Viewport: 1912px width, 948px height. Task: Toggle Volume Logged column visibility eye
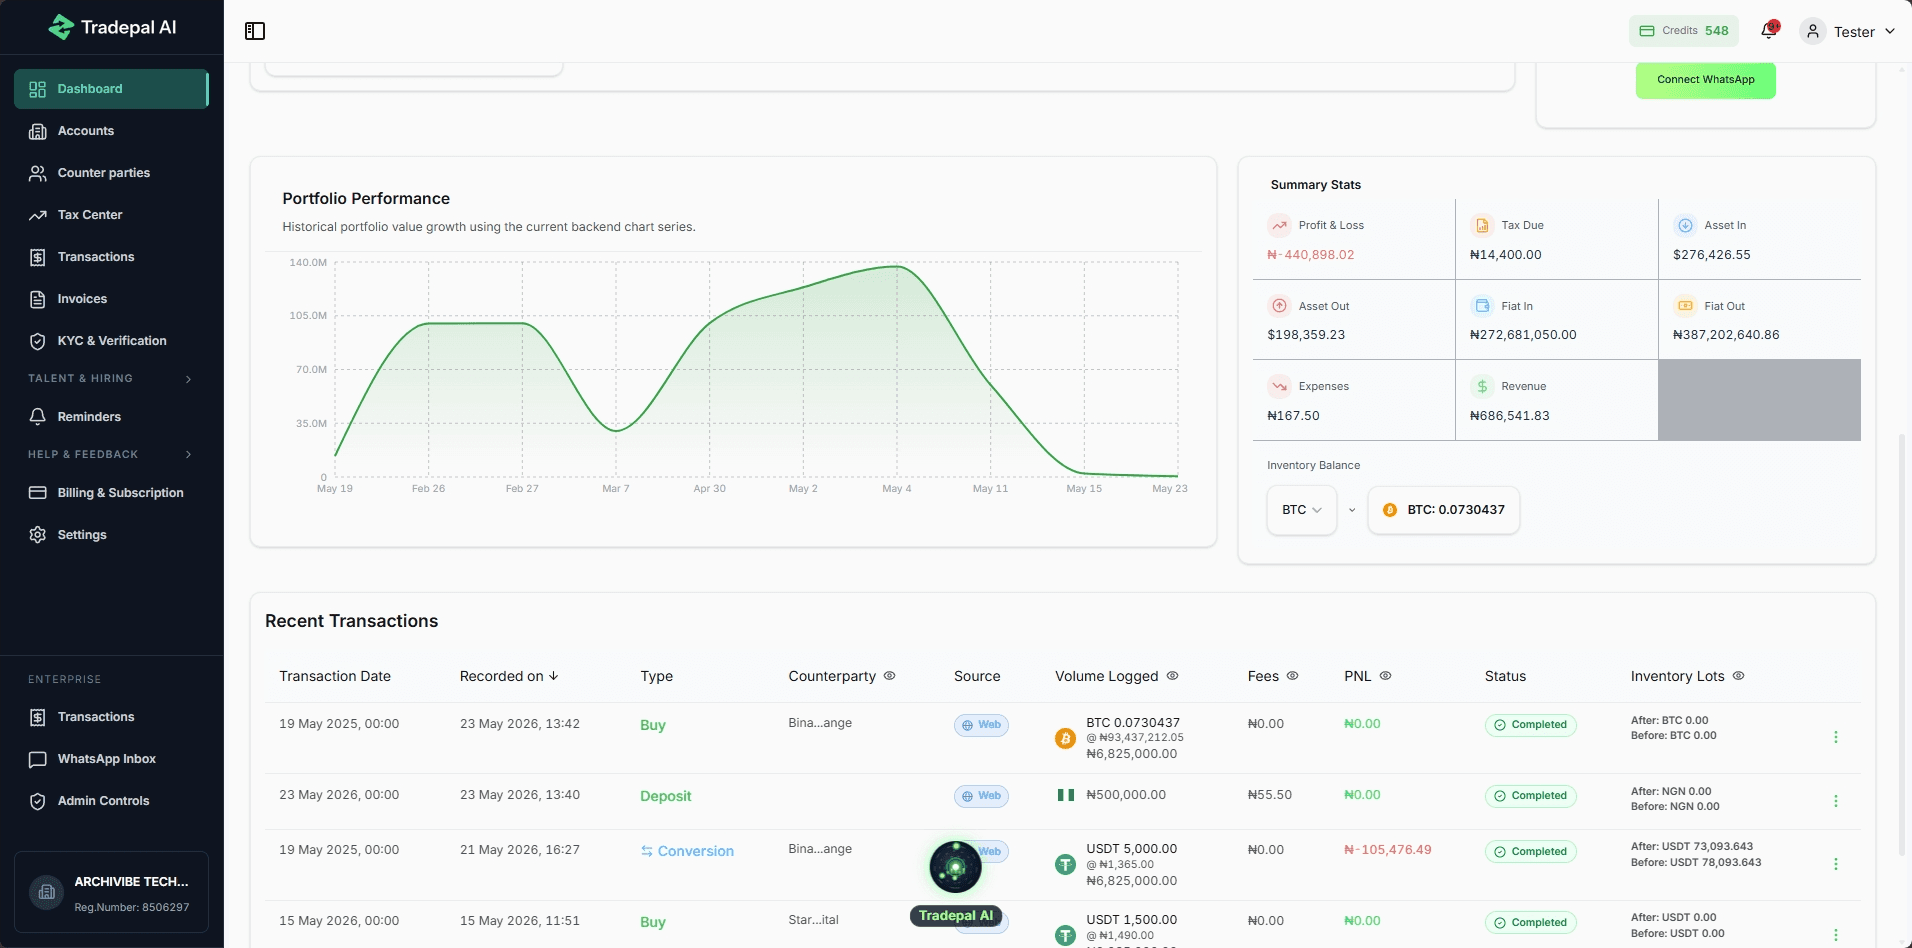point(1172,676)
